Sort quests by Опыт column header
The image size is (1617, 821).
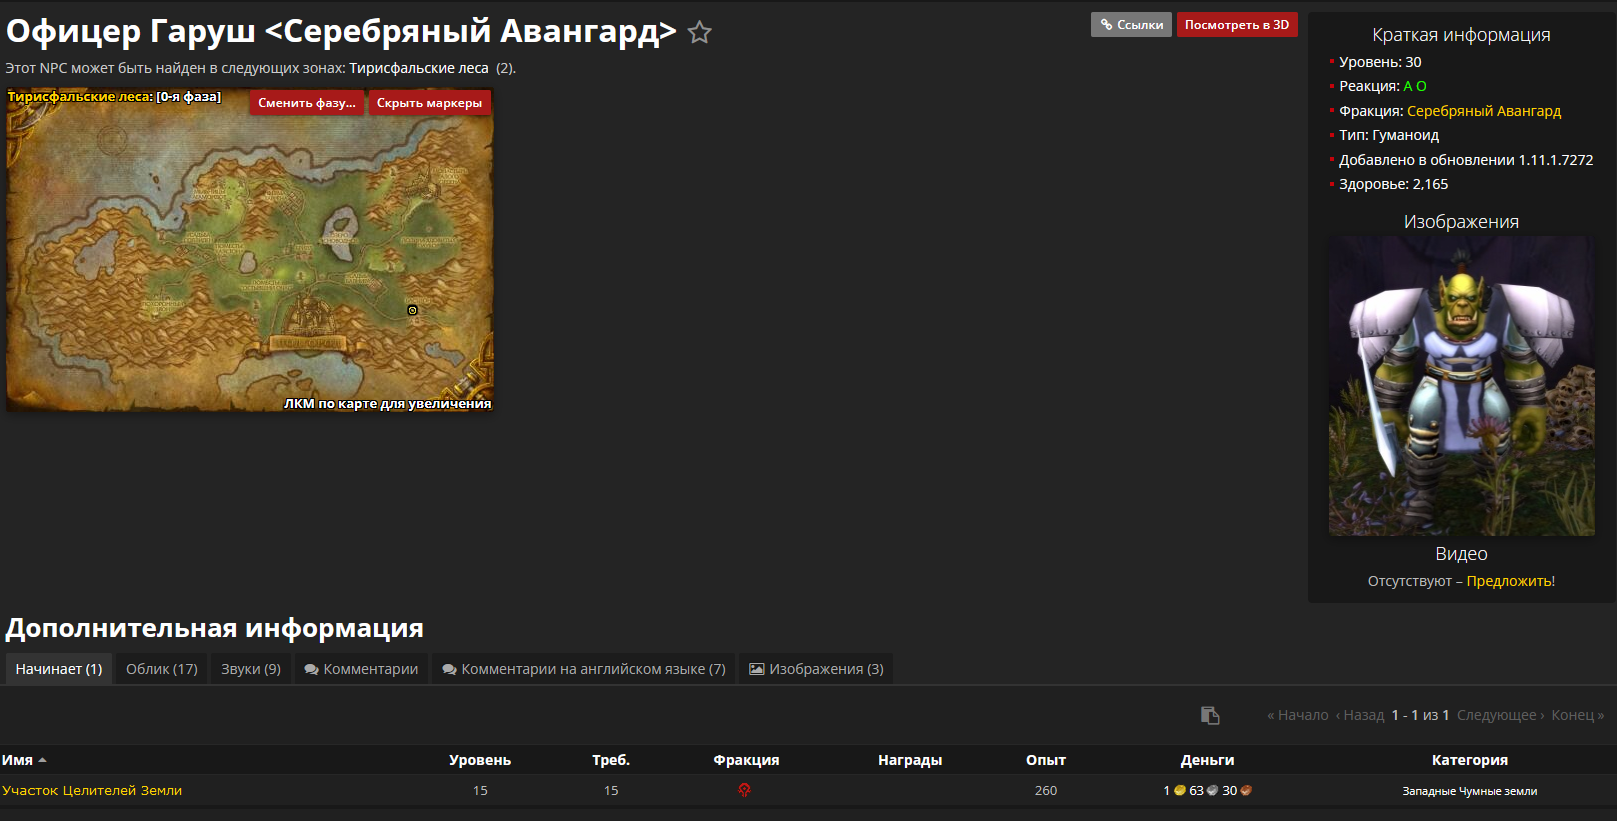coord(1045,760)
